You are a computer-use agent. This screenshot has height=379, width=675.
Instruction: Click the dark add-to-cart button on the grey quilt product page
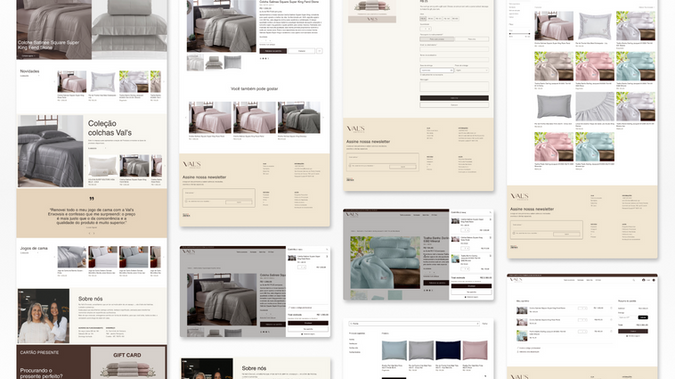pyautogui.click(x=273, y=51)
